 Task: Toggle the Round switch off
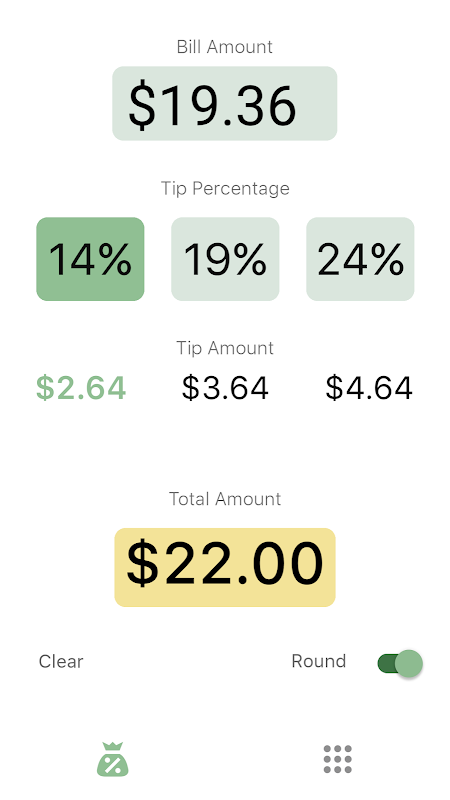coord(400,663)
